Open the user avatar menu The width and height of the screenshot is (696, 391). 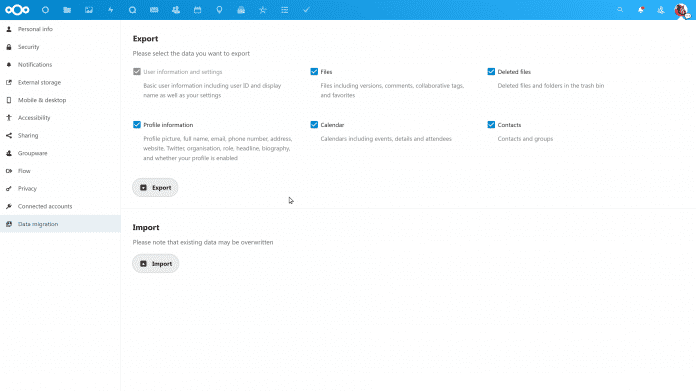tap(681, 10)
